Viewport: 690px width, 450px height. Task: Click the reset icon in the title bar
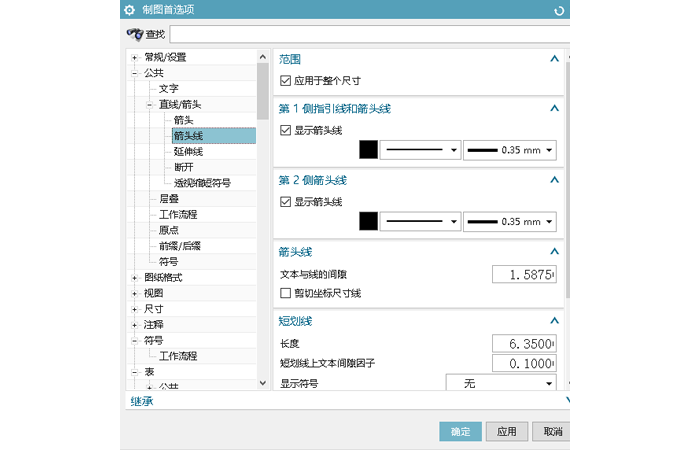[x=558, y=10]
